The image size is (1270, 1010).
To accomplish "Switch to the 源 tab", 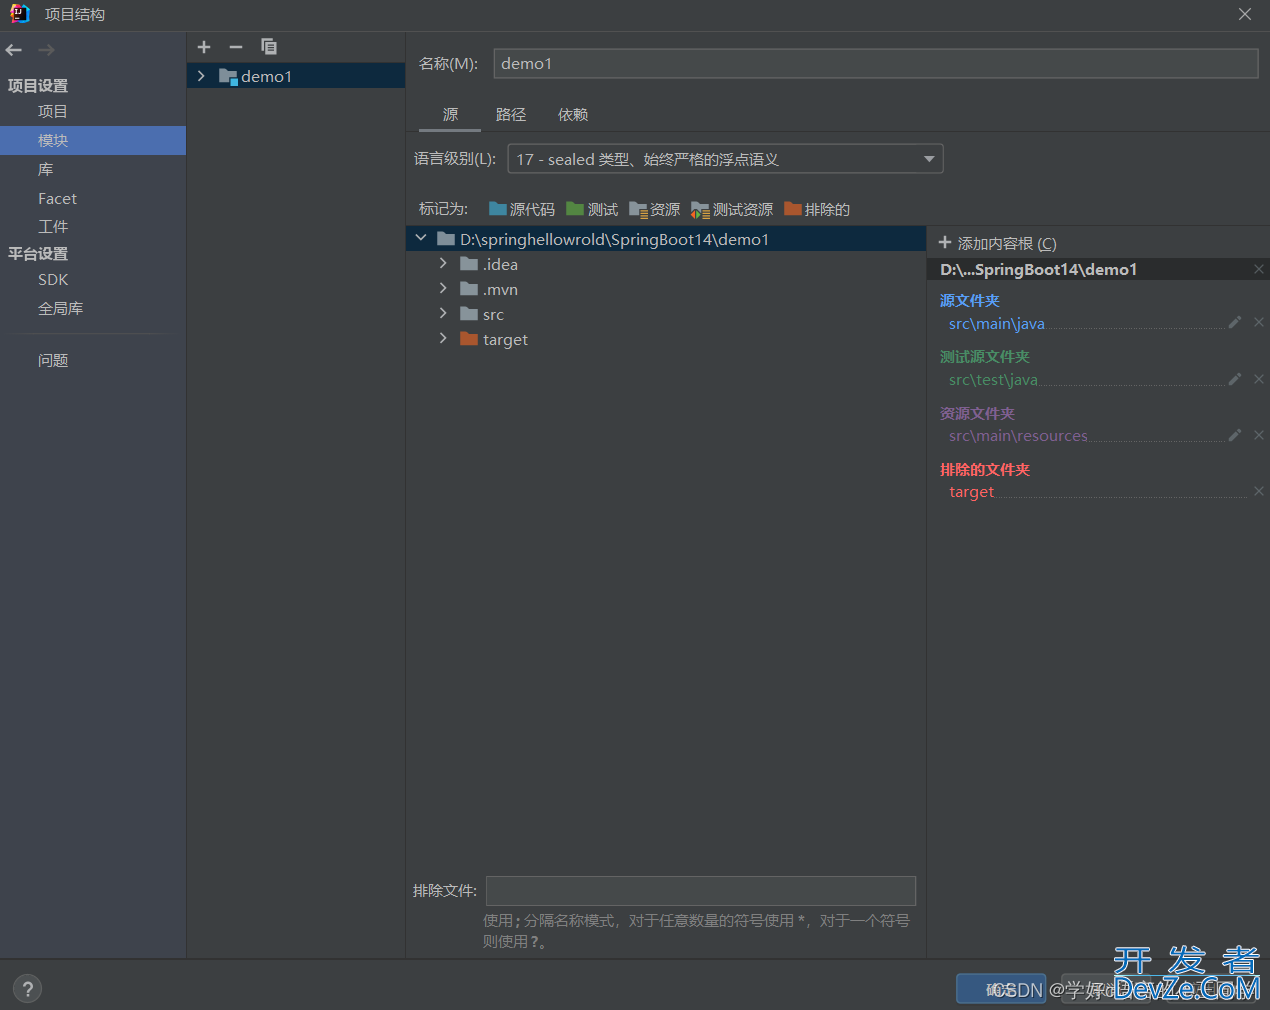I will click(450, 115).
